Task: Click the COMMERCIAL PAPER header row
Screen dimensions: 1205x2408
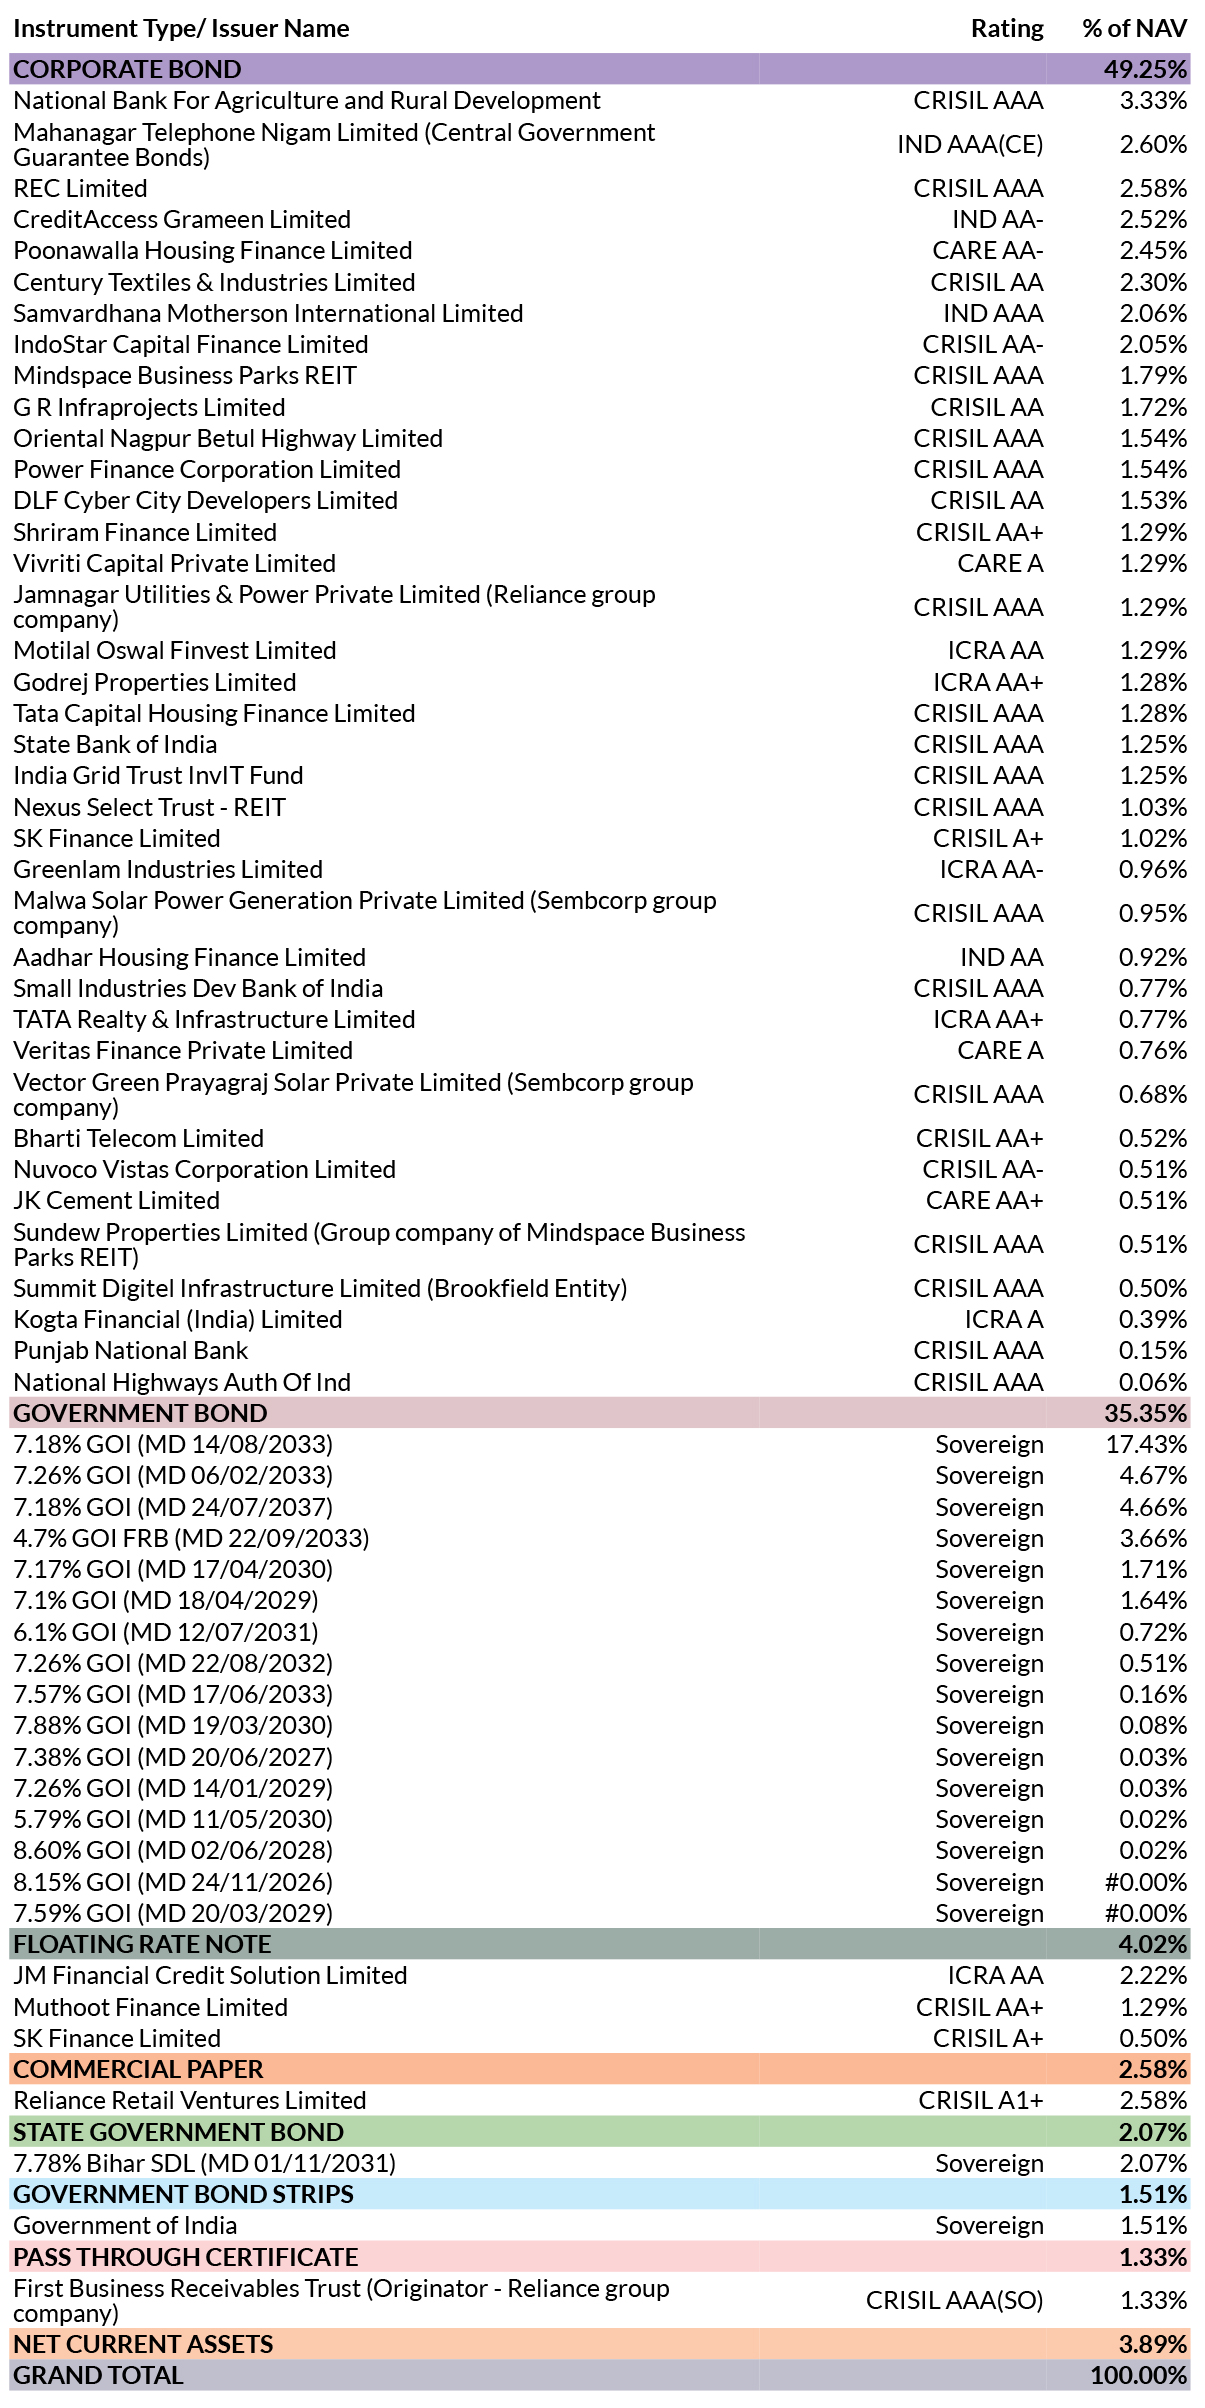Action: [600, 2069]
